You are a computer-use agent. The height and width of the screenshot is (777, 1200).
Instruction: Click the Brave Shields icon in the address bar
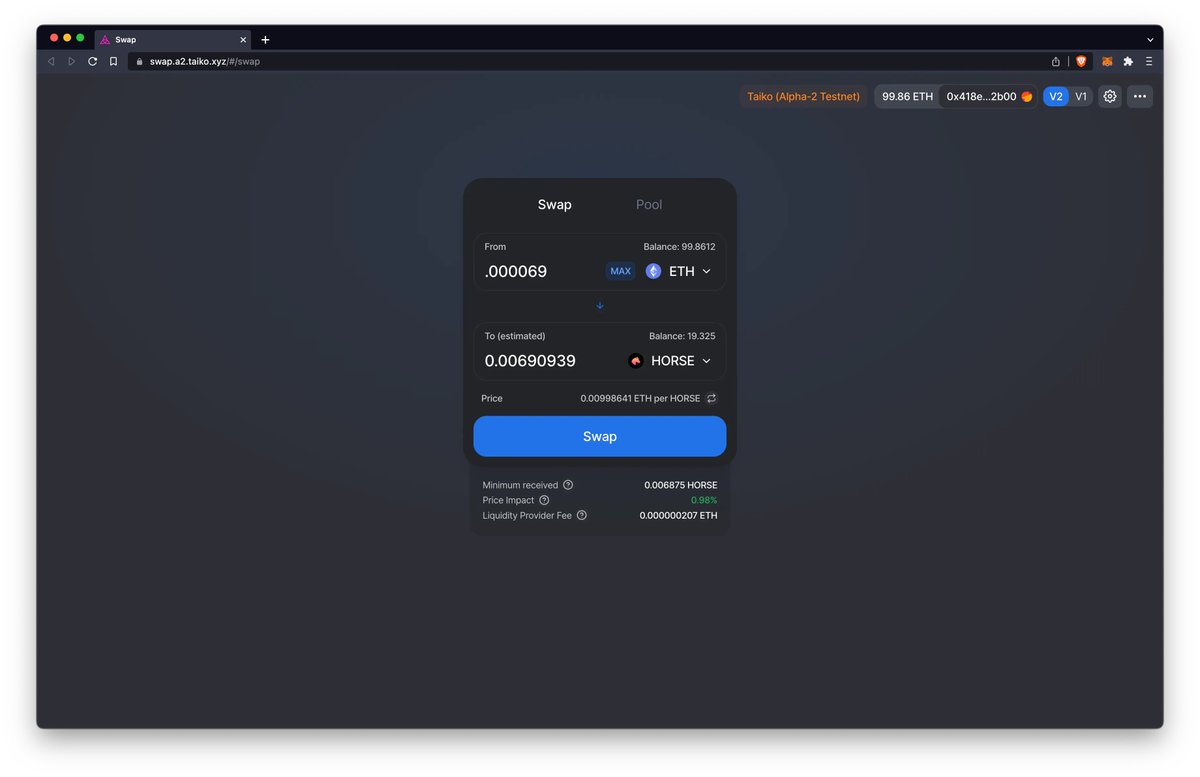(1081, 61)
